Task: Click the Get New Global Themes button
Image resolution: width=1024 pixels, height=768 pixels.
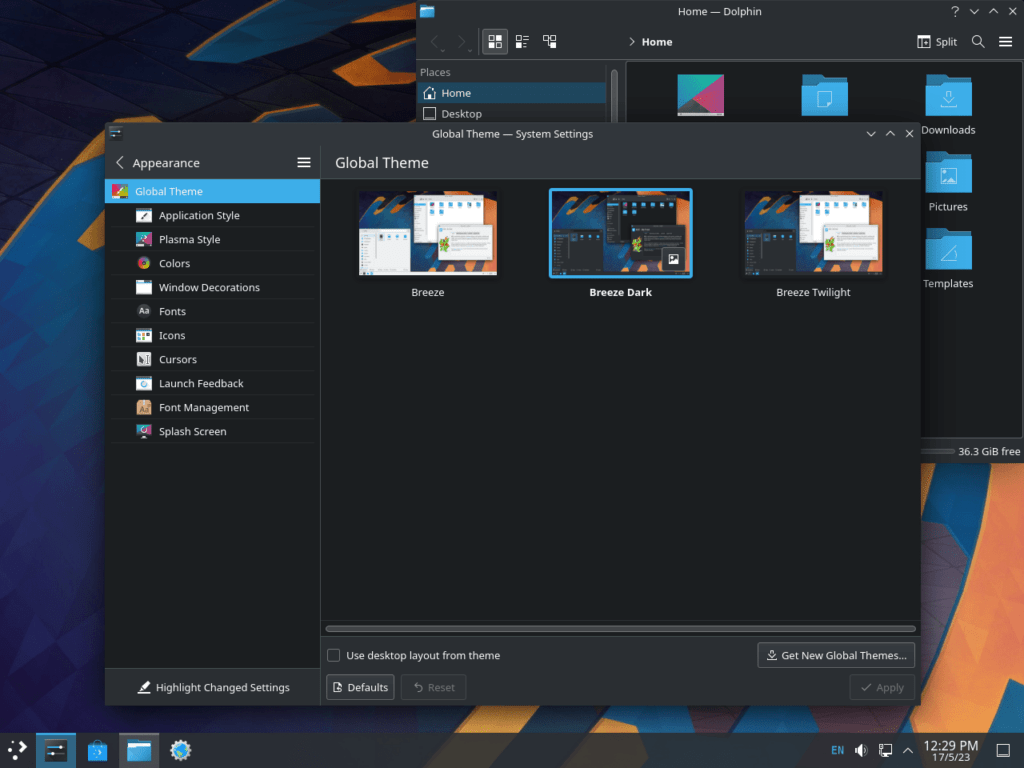Action: point(836,655)
